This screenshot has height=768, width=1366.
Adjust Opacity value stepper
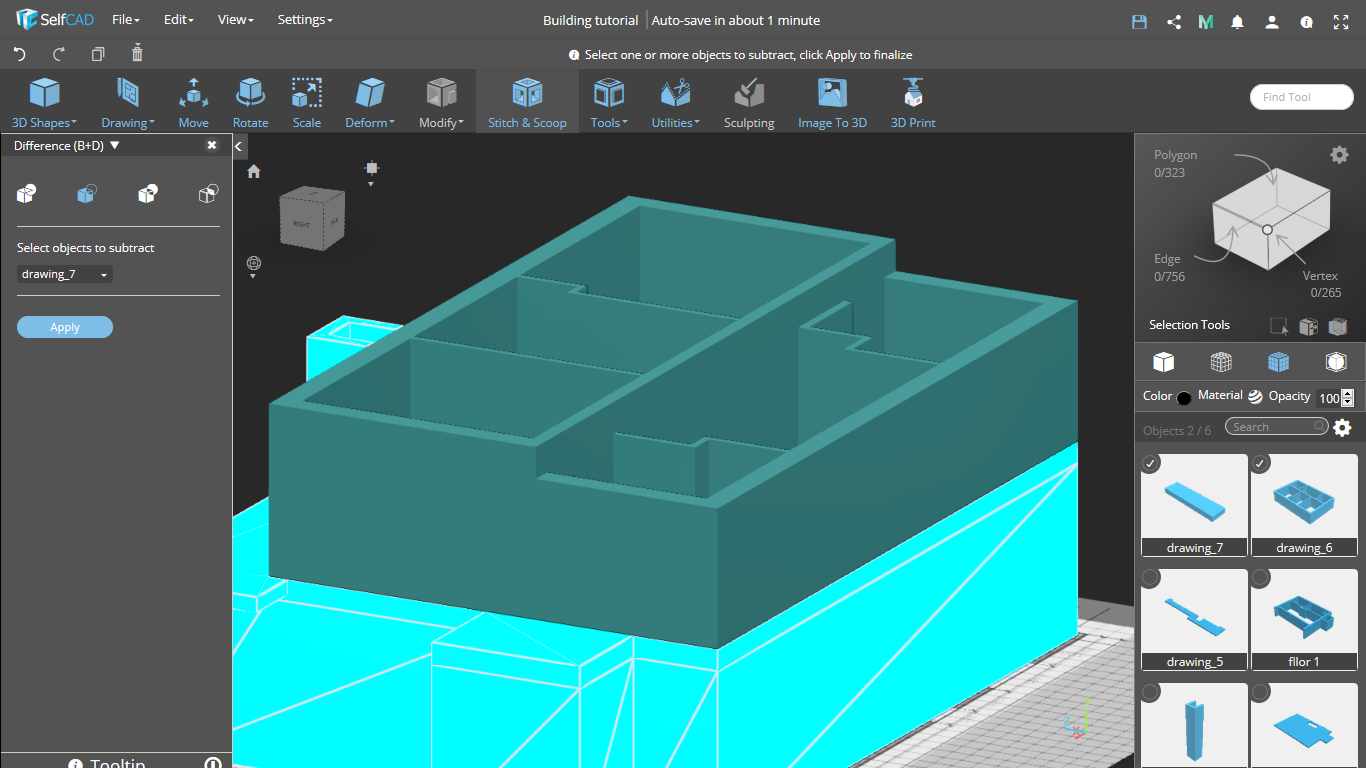click(x=1347, y=397)
